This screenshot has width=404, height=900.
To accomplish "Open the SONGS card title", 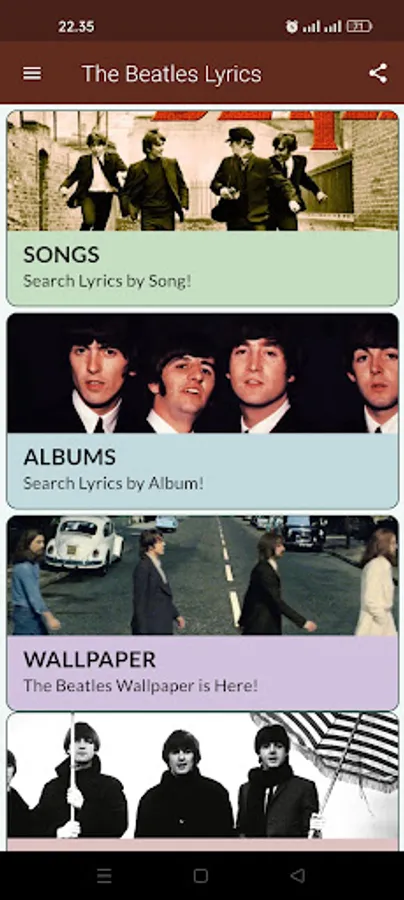I will coord(61,254).
